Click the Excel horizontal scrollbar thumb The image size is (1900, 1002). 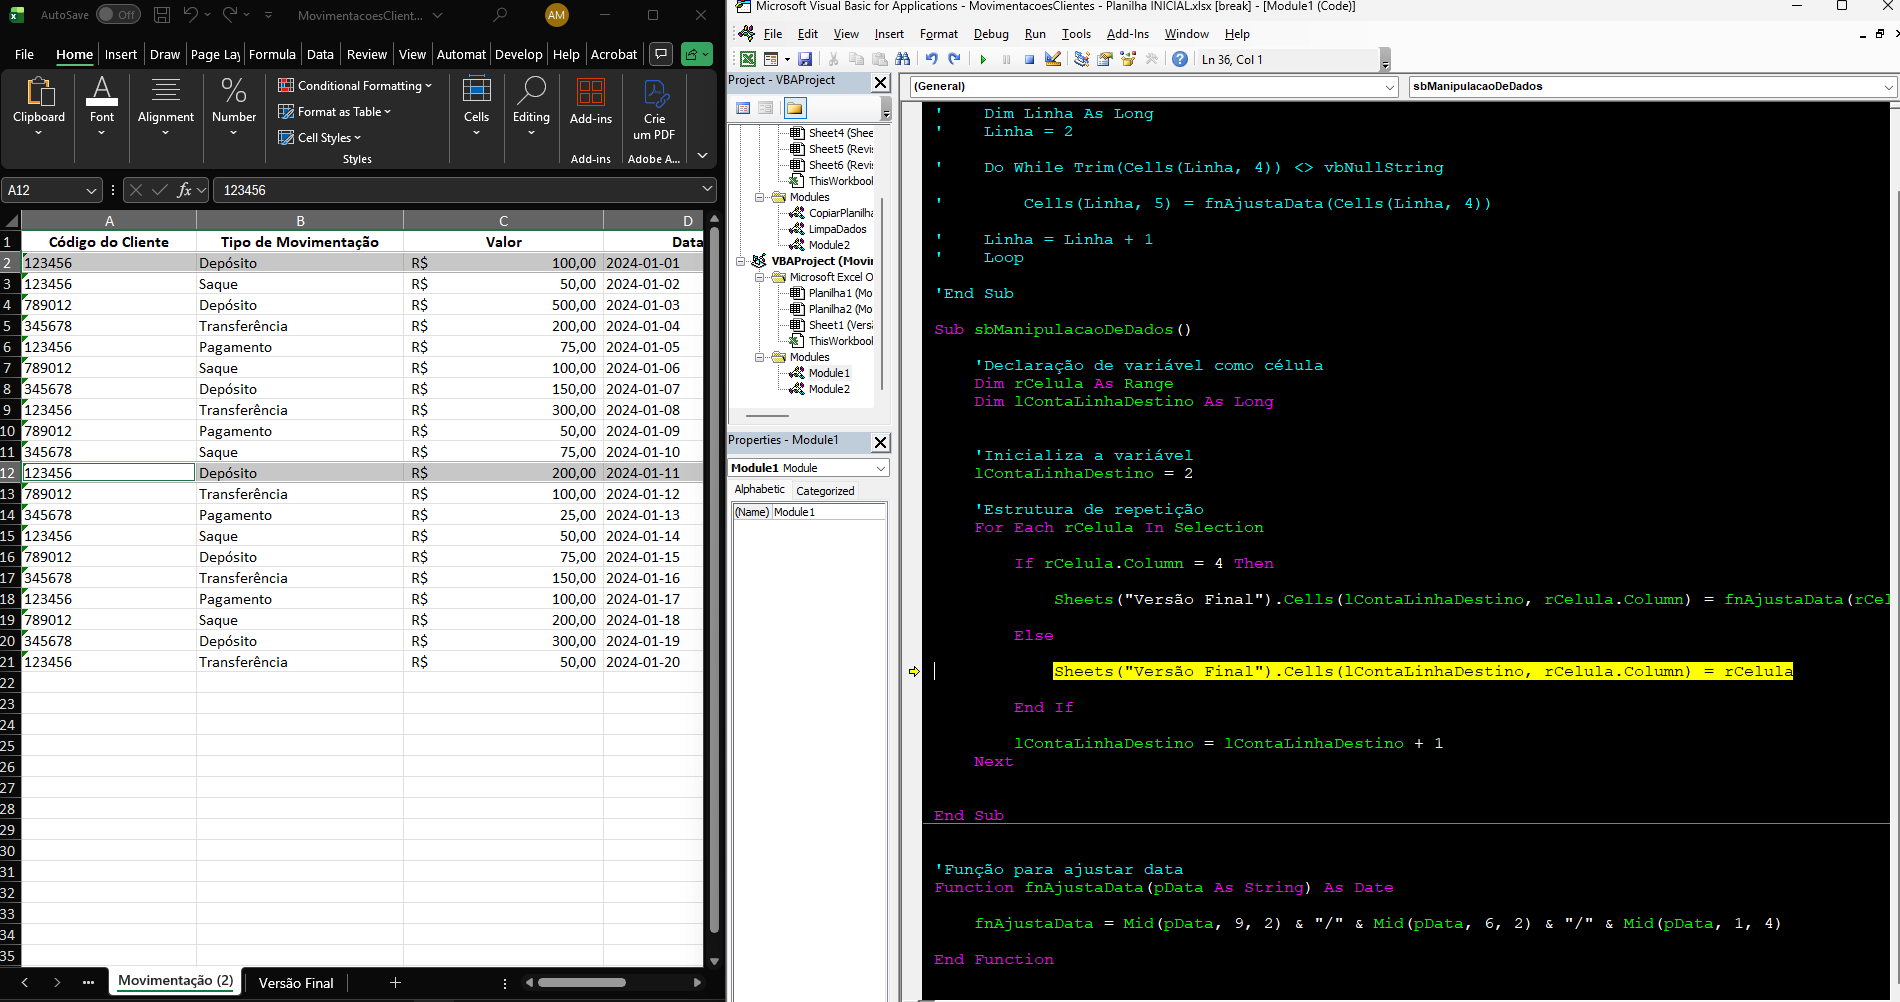pos(582,983)
